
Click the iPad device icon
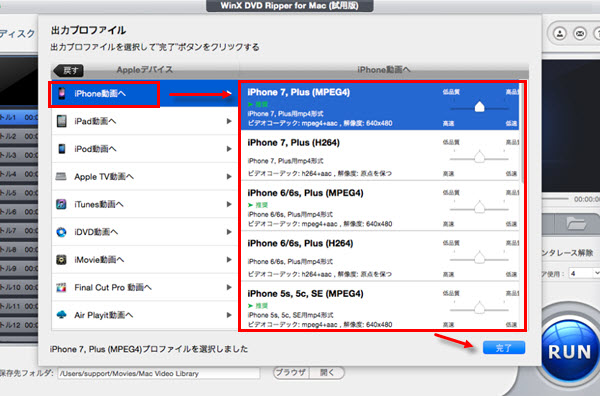point(62,121)
